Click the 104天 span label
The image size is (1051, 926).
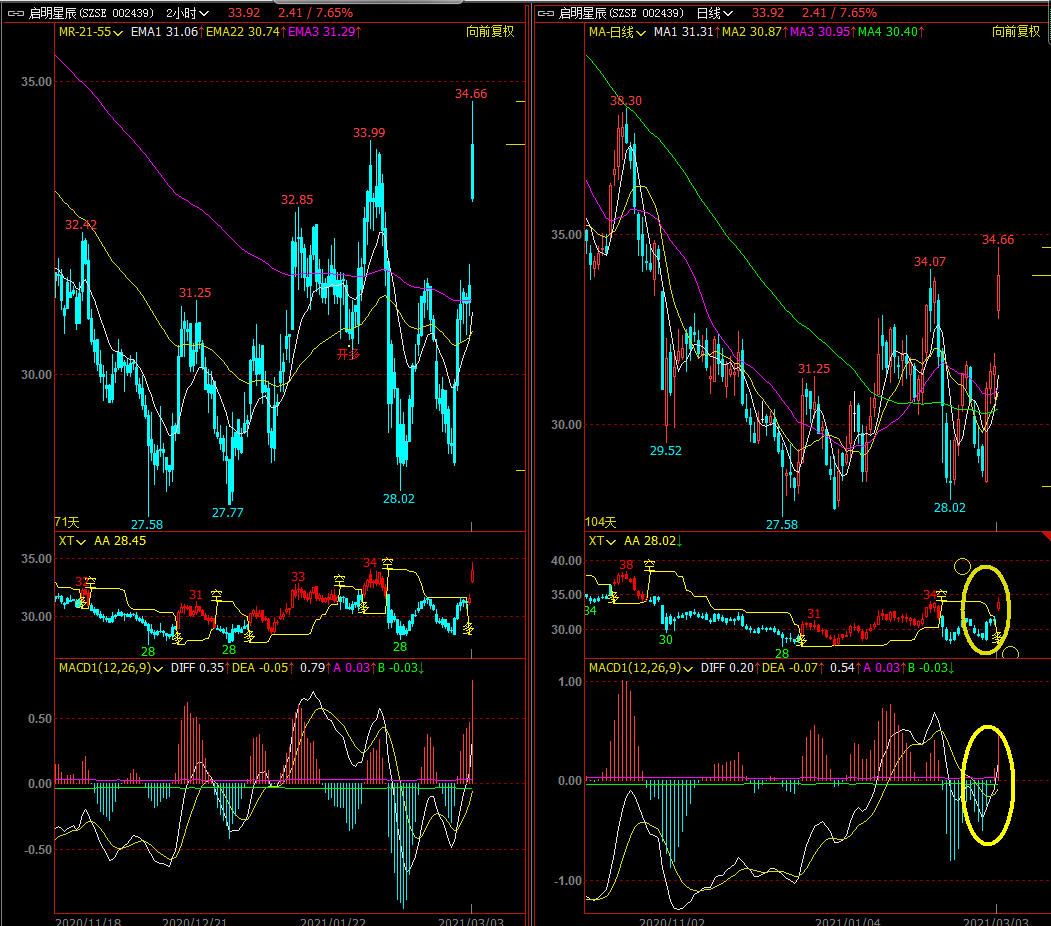pyautogui.click(x=601, y=522)
